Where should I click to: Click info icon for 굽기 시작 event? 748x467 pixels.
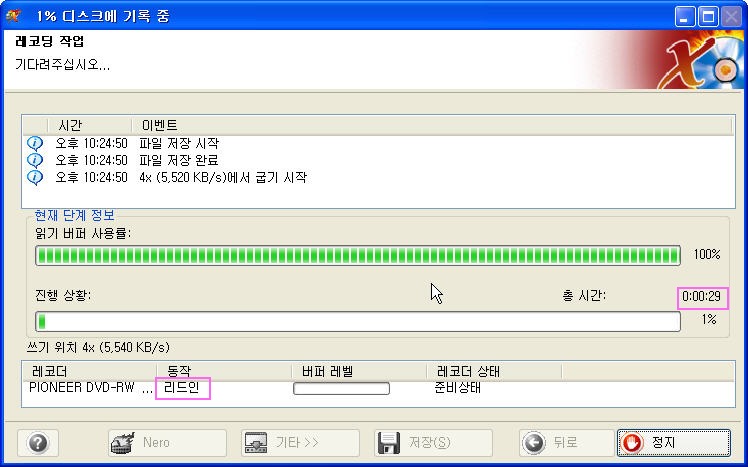point(35,177)
